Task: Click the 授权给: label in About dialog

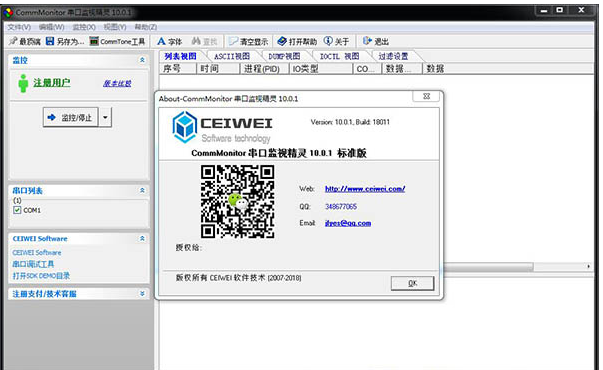Action: click(x=188, y=247)
